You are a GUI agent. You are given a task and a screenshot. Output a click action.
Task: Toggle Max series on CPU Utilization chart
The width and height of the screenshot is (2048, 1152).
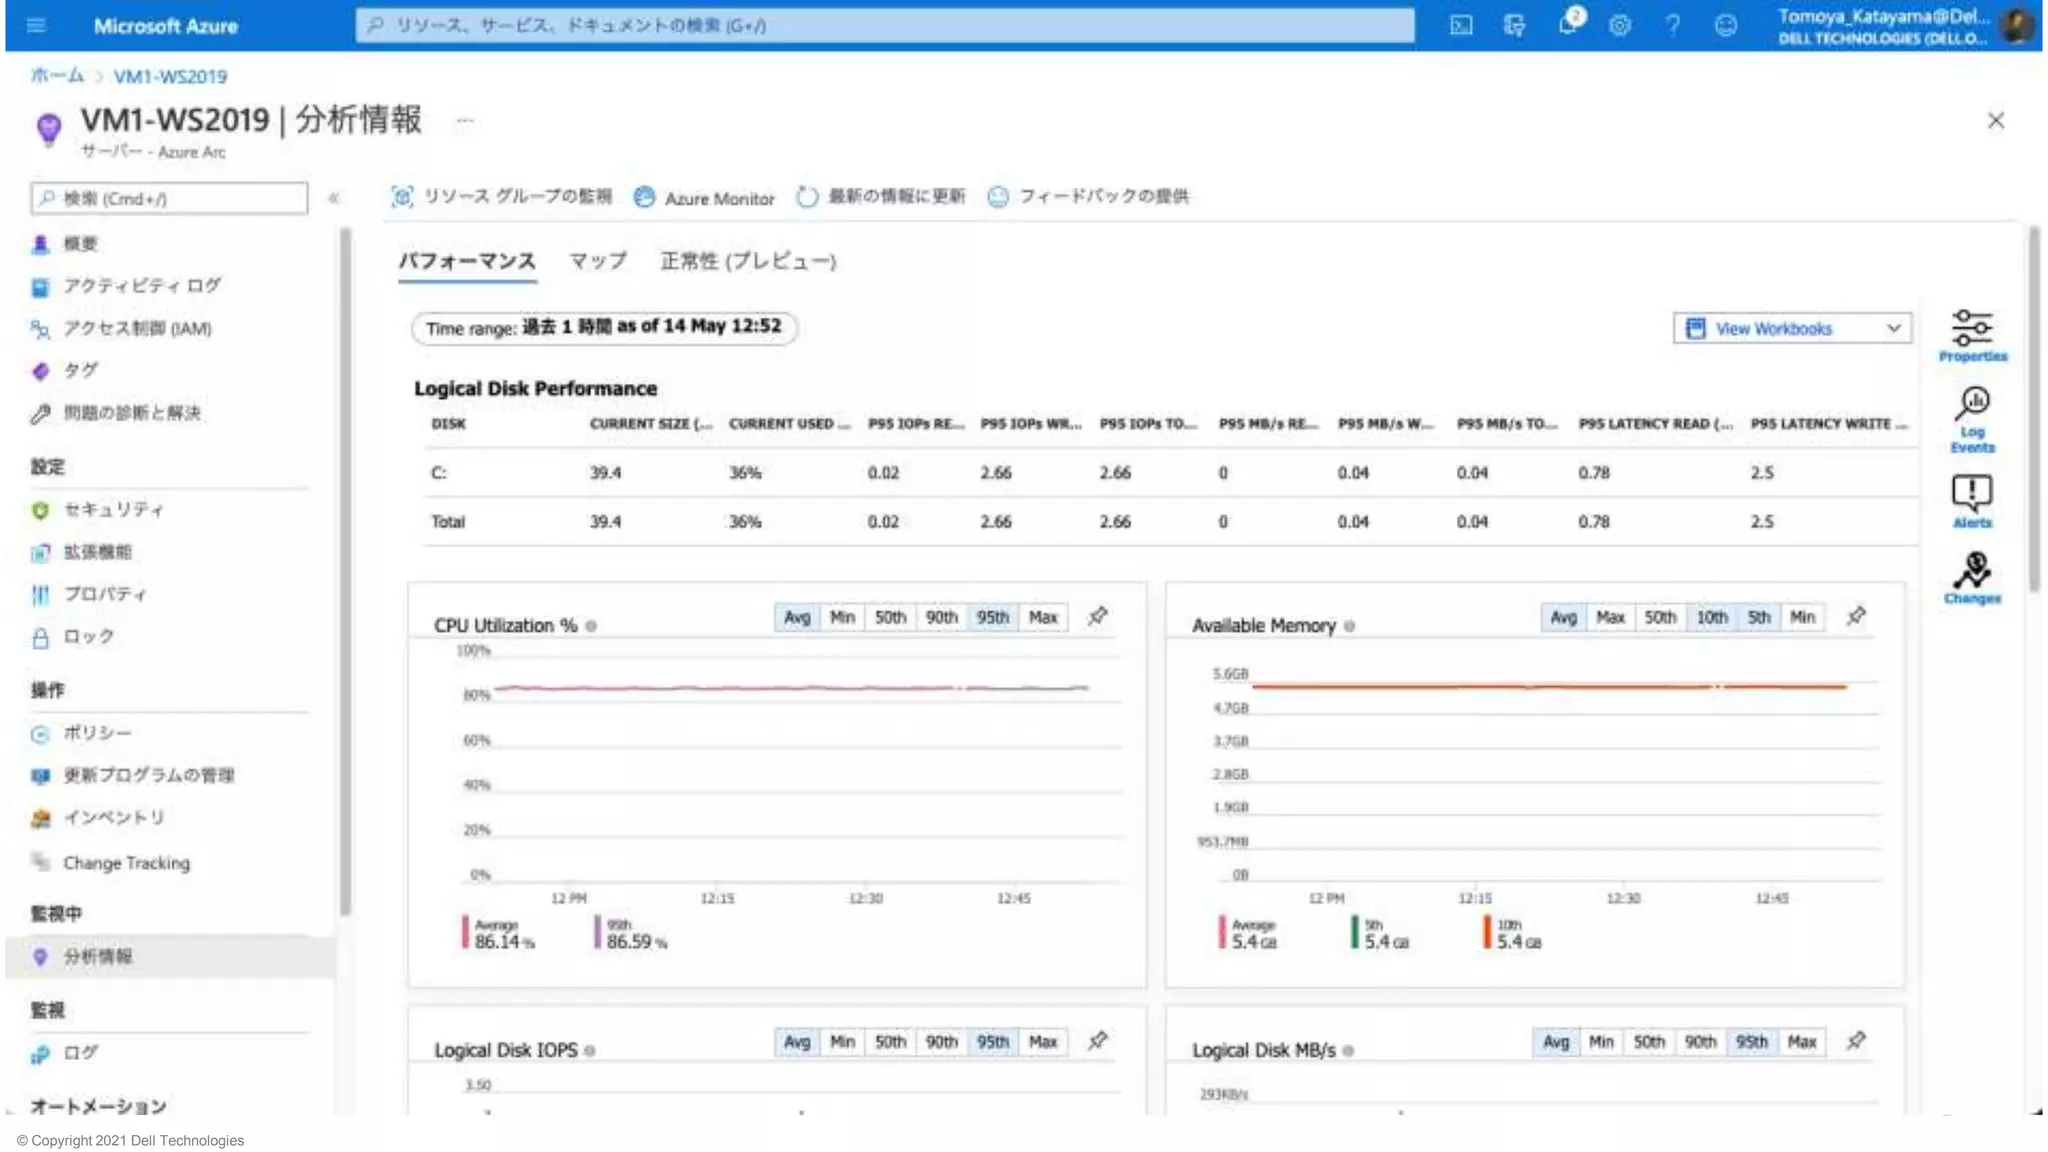pos(1042,617)
